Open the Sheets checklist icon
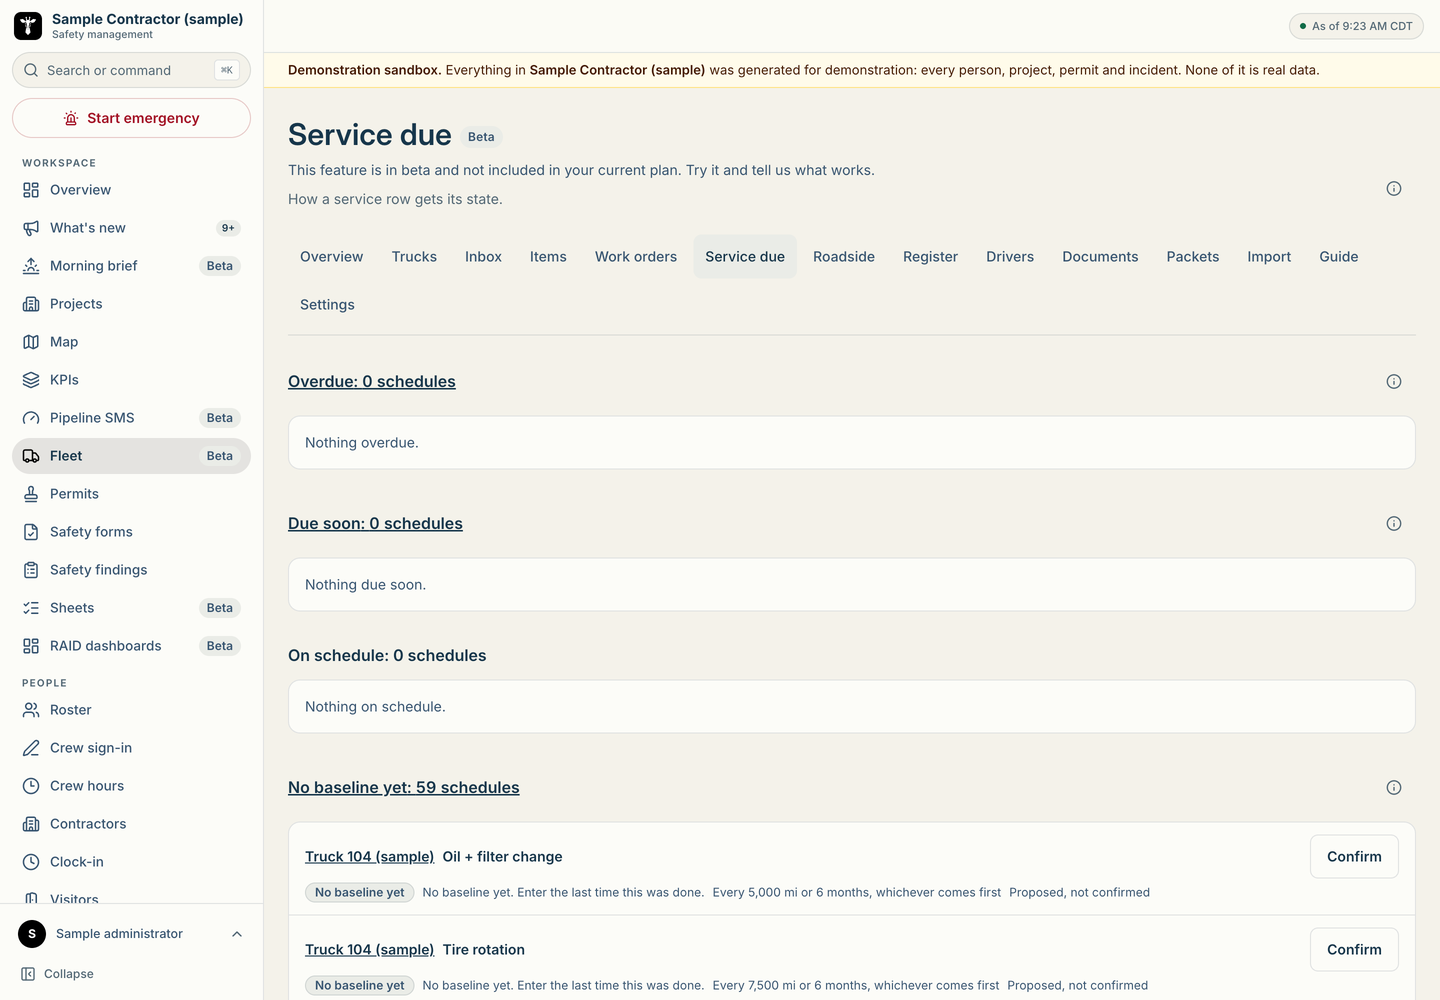Image resolution: width=1440 pixels, height=1000 pixels. click(x=31, y=608)
